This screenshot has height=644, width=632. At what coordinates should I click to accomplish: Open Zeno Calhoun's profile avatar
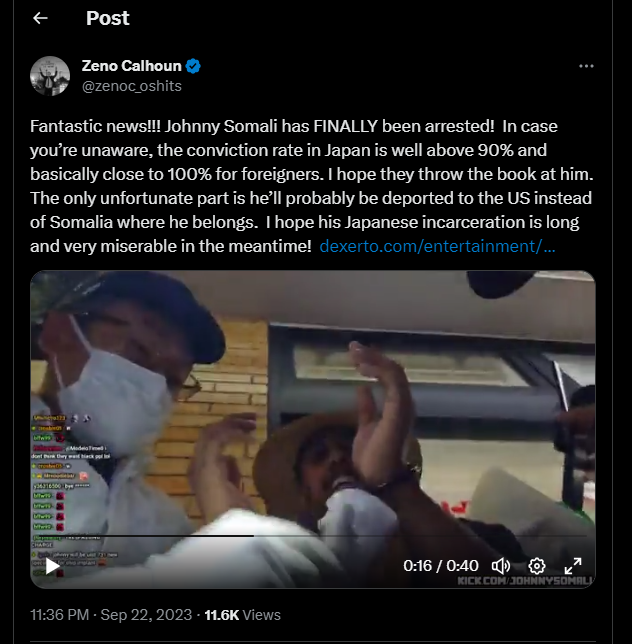[x=50, y=76]
